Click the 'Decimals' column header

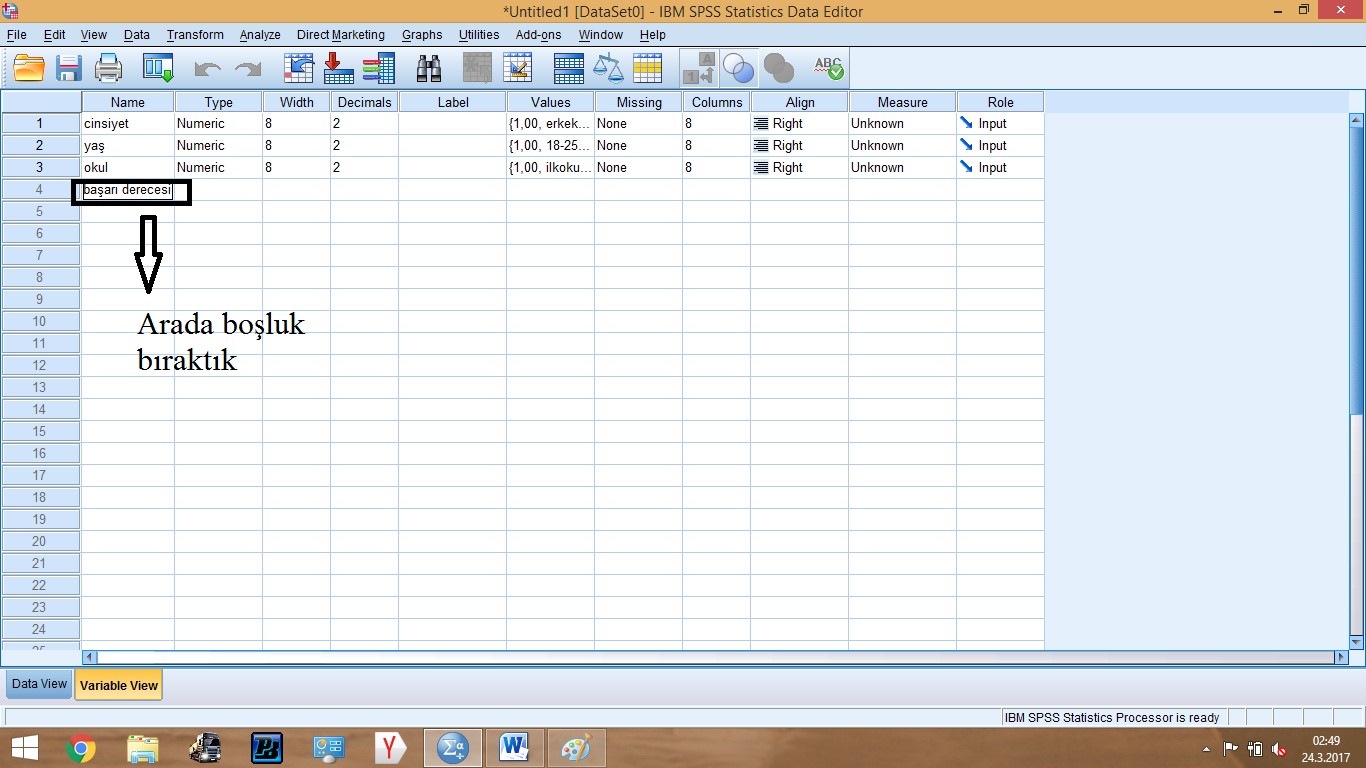364,102
